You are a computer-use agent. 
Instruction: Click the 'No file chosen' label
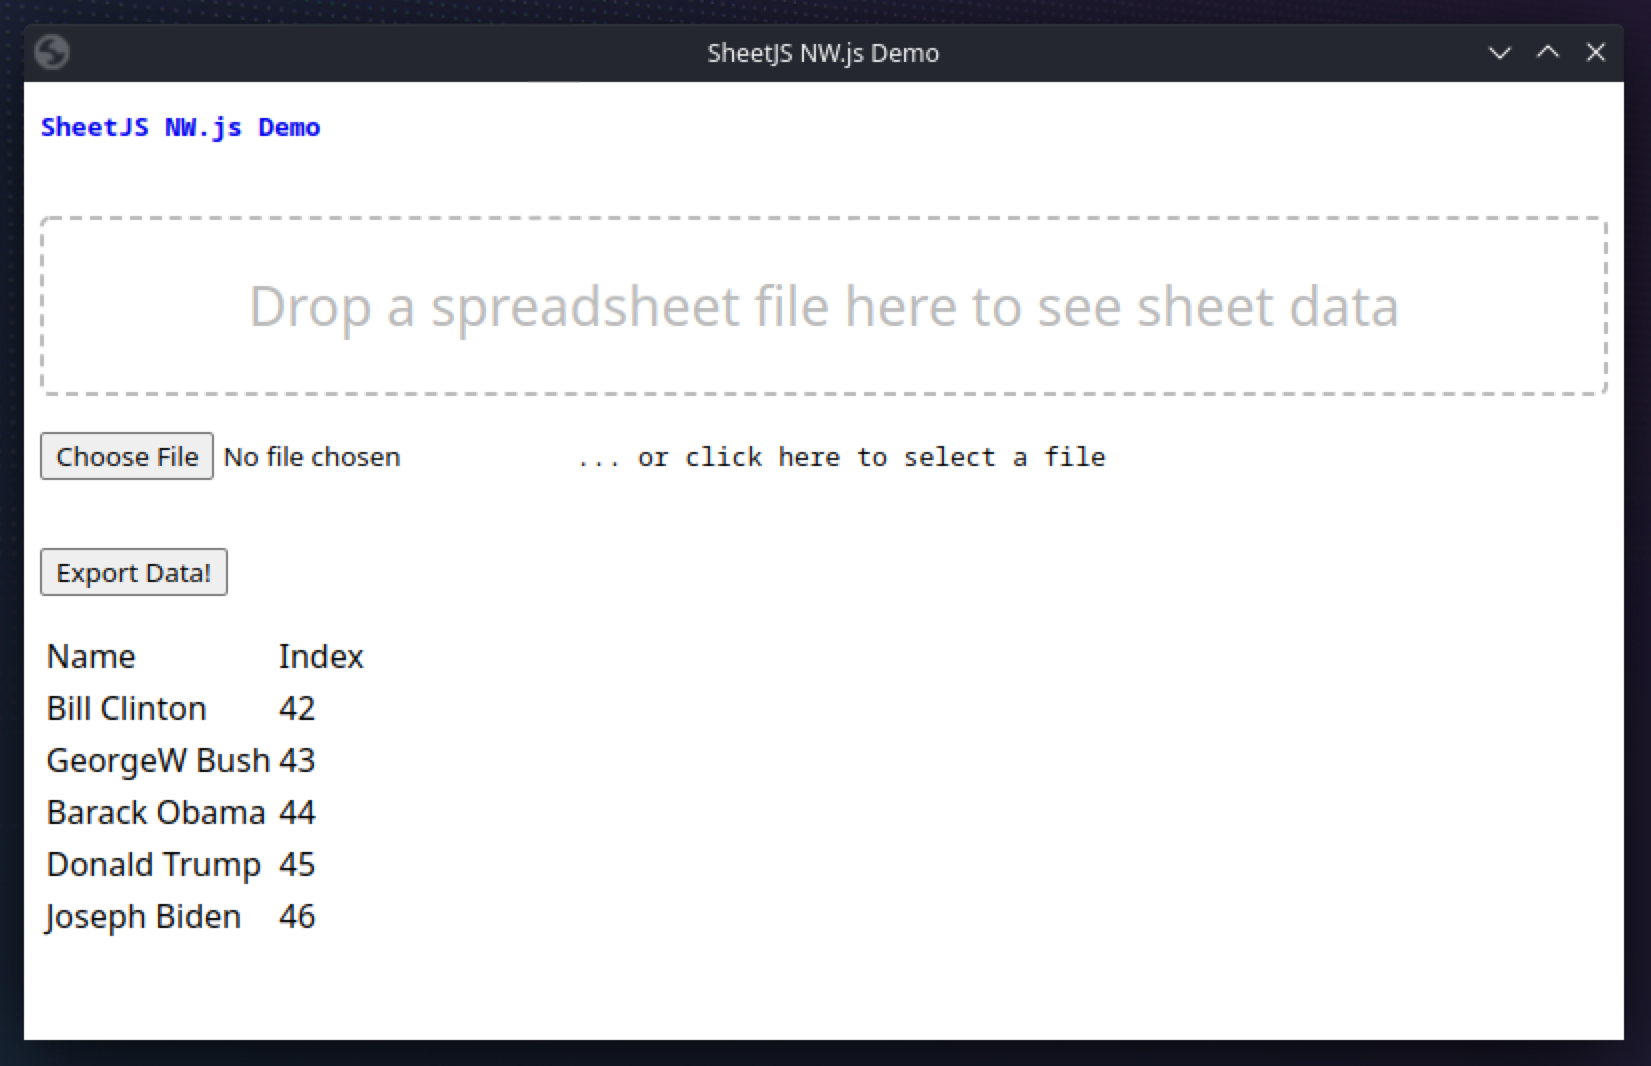[x=311, y=456]
